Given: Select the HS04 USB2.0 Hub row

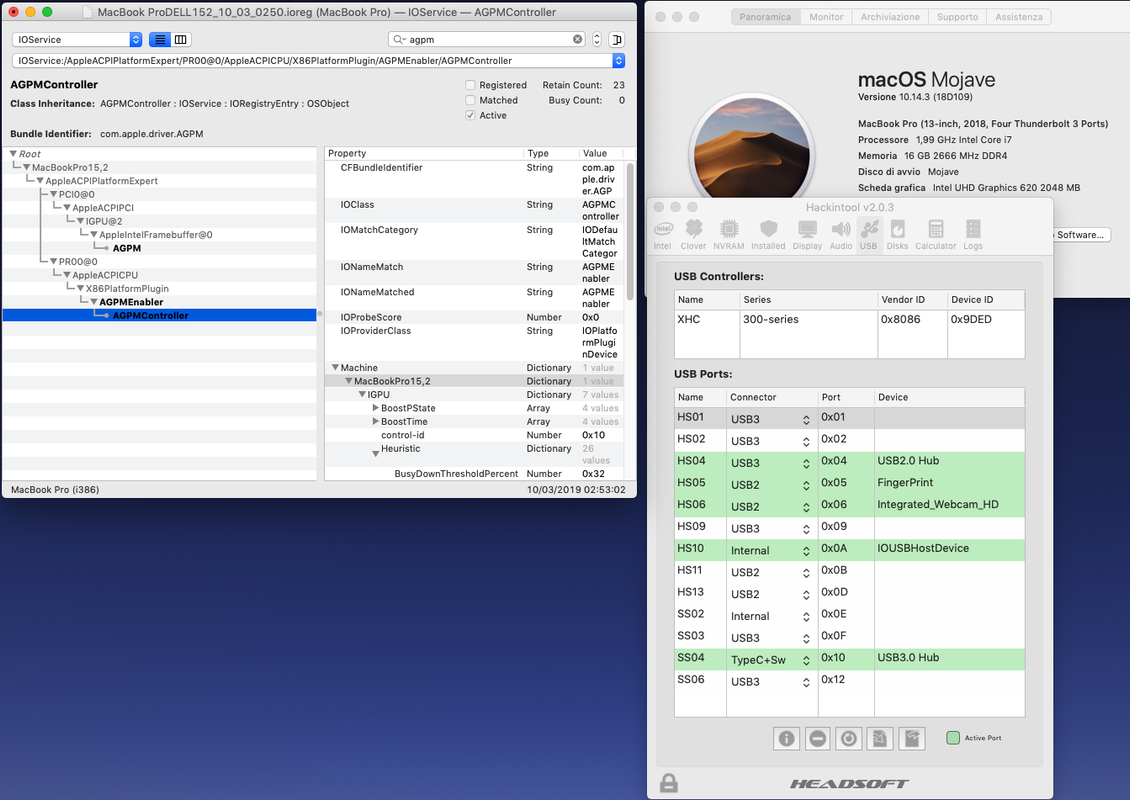Looking at the screenshot, I should point(849,461).
